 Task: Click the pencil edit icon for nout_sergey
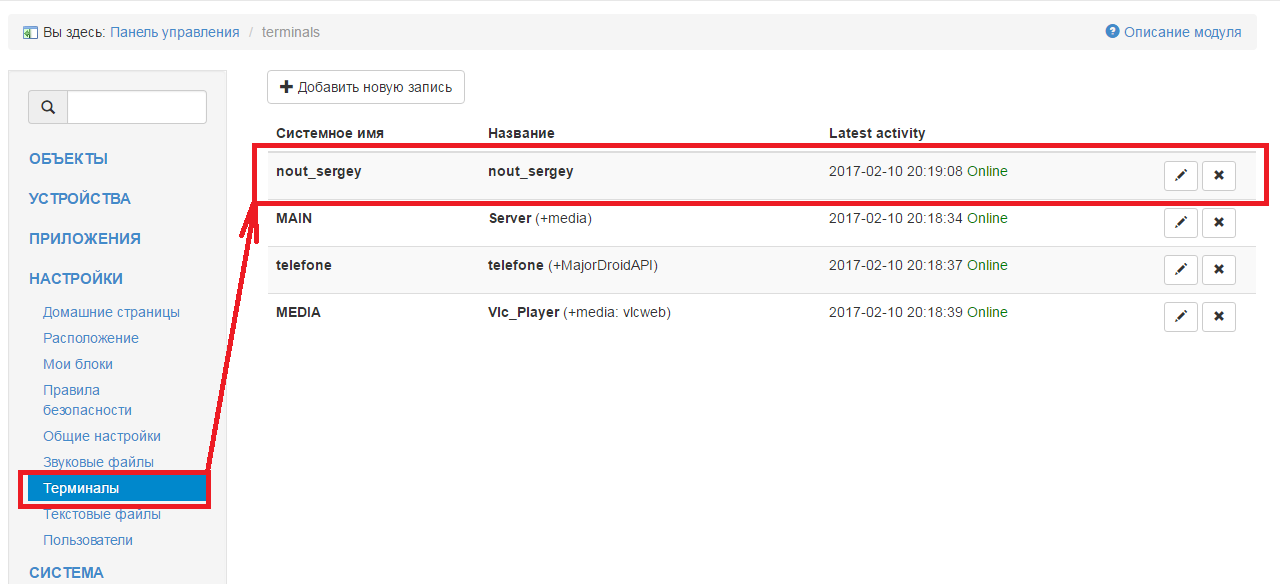(x=1181, y=176)
